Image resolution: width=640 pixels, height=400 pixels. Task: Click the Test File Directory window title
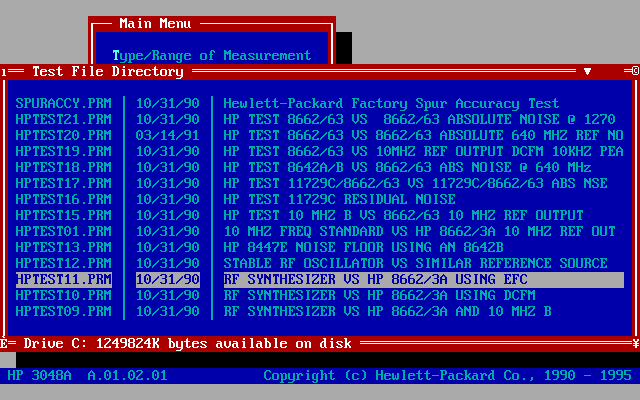pyautogui.click(x=108, y=71)
